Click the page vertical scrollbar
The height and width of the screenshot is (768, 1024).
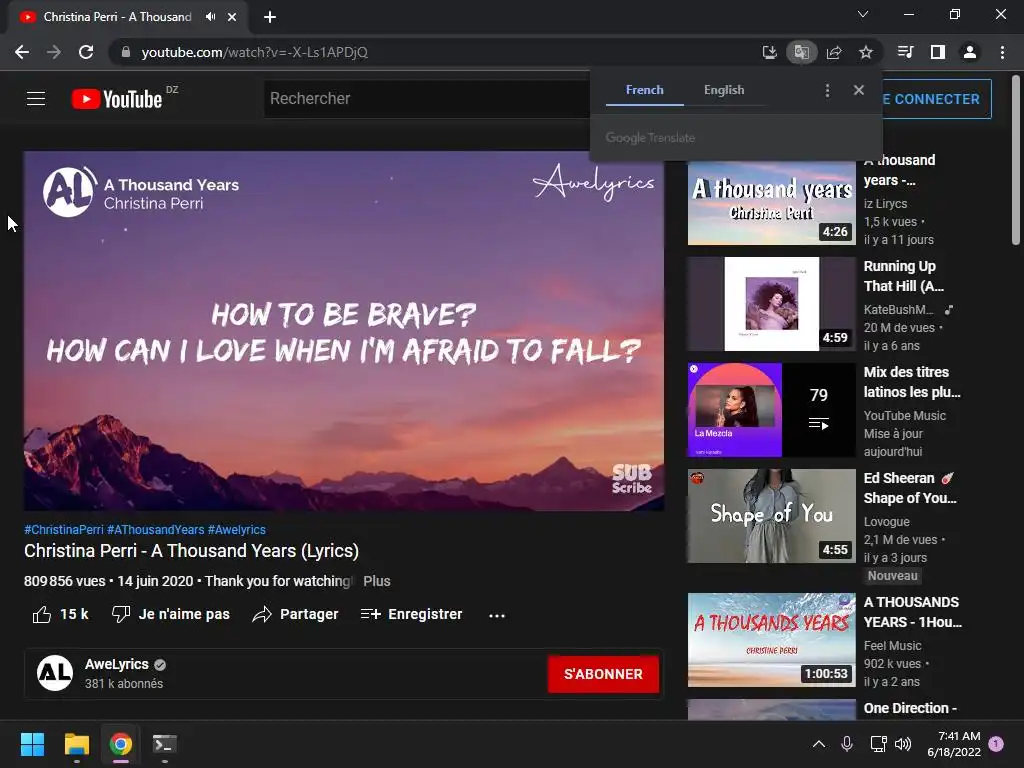[x=1016, y=161]
